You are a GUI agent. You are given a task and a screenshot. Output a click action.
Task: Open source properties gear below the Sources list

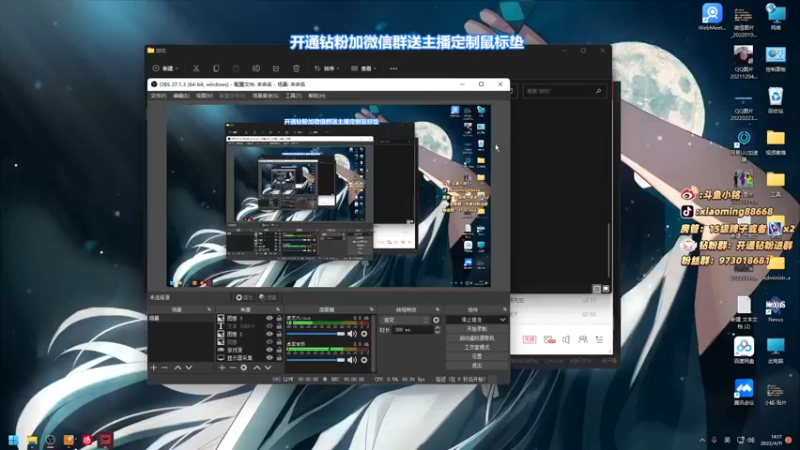tap(244, 367)
